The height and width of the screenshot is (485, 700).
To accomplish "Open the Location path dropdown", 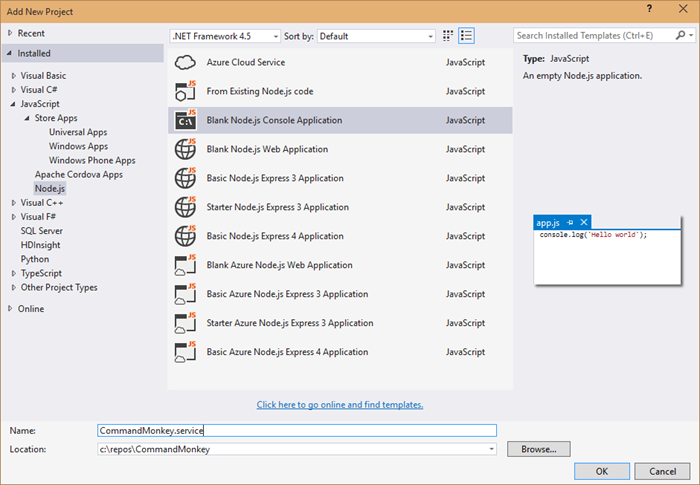I will pos(492,449).
